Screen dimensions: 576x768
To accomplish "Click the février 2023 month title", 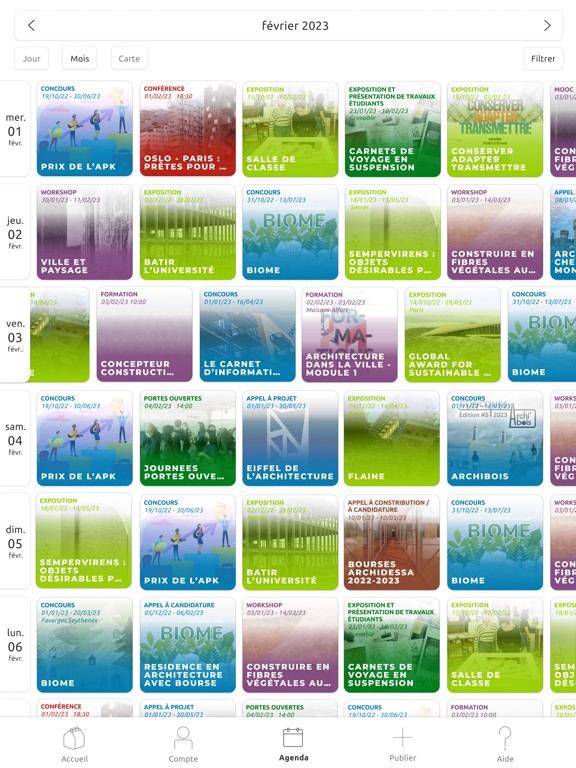I will point(295,25).
